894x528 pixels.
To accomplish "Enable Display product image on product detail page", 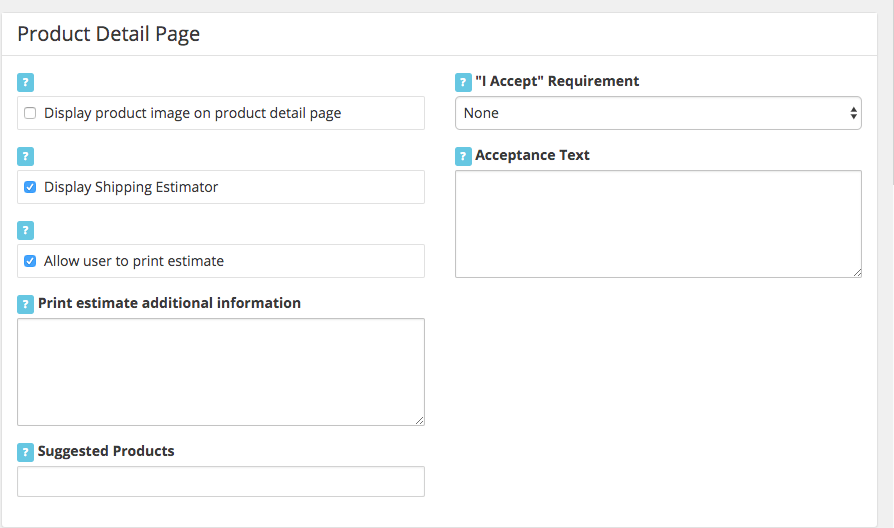I will tap(30, 113).
